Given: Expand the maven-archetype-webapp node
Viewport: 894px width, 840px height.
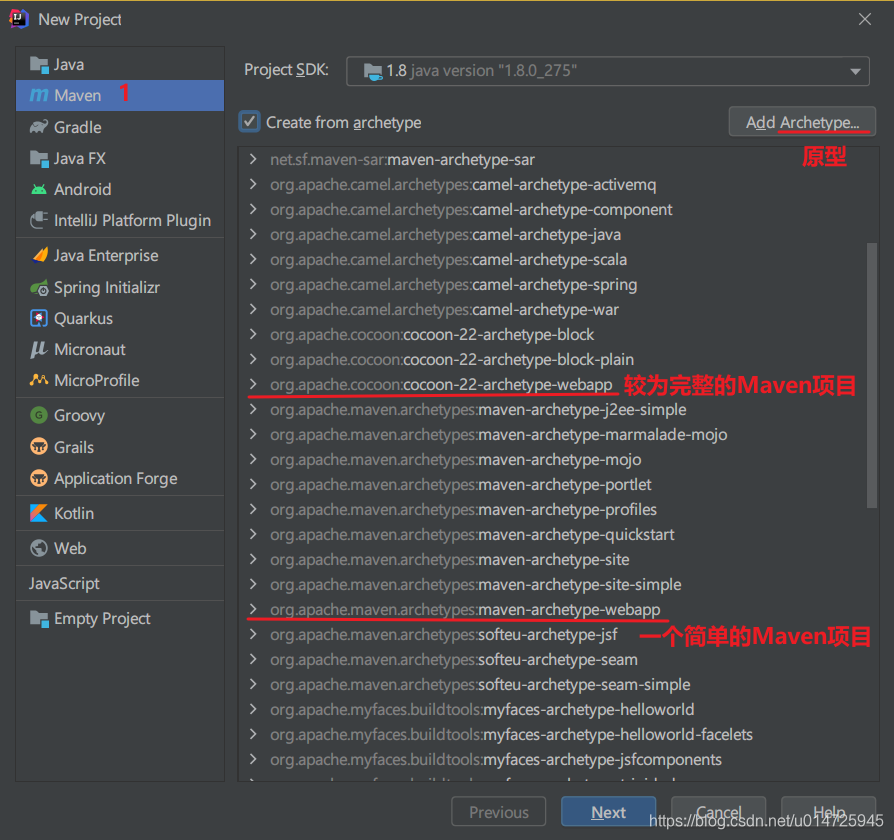Looking at the screenshot, I should (253, 609).
